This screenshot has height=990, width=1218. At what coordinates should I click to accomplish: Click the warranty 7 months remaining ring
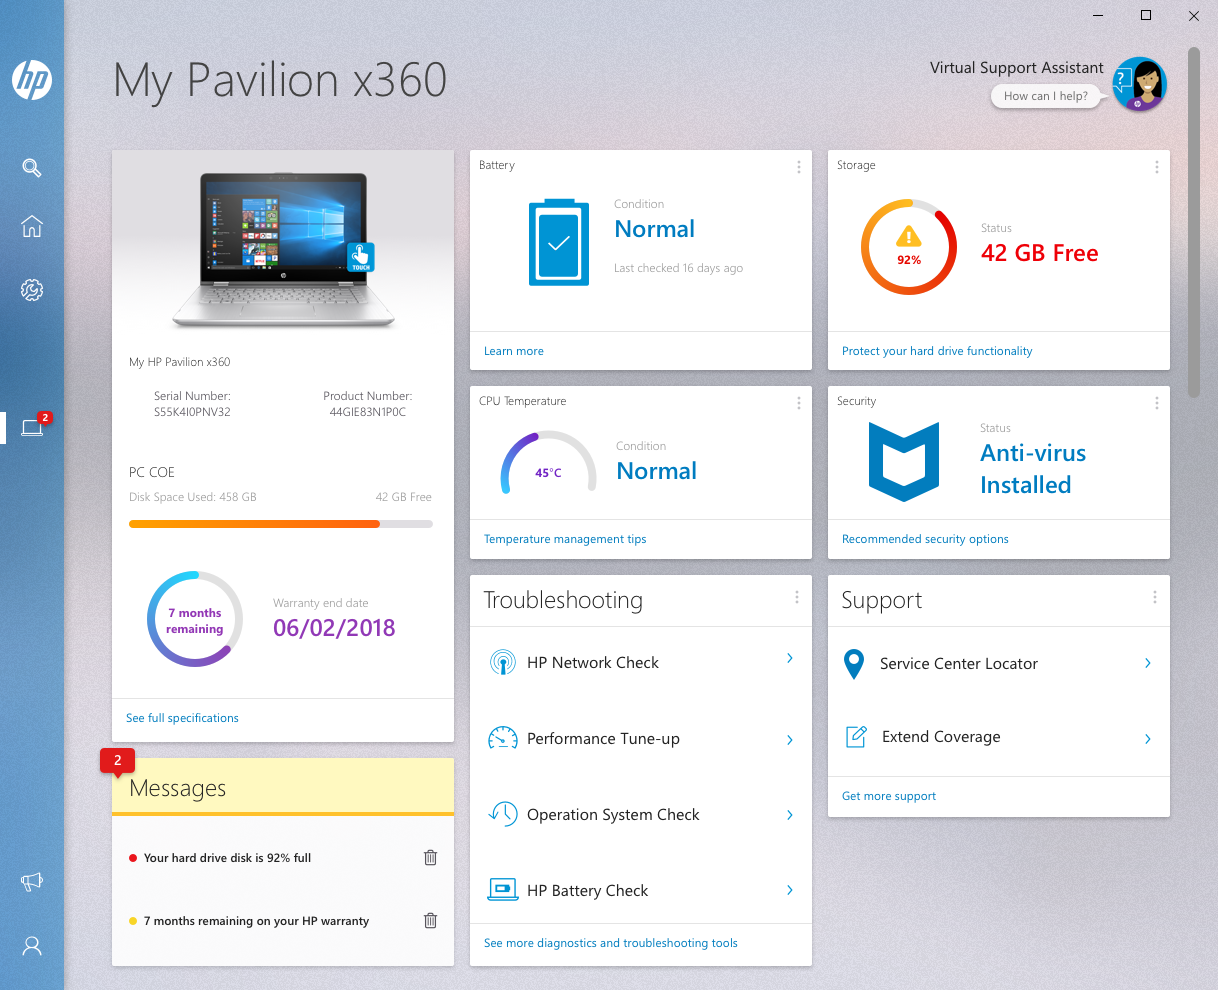pos(195,619)
